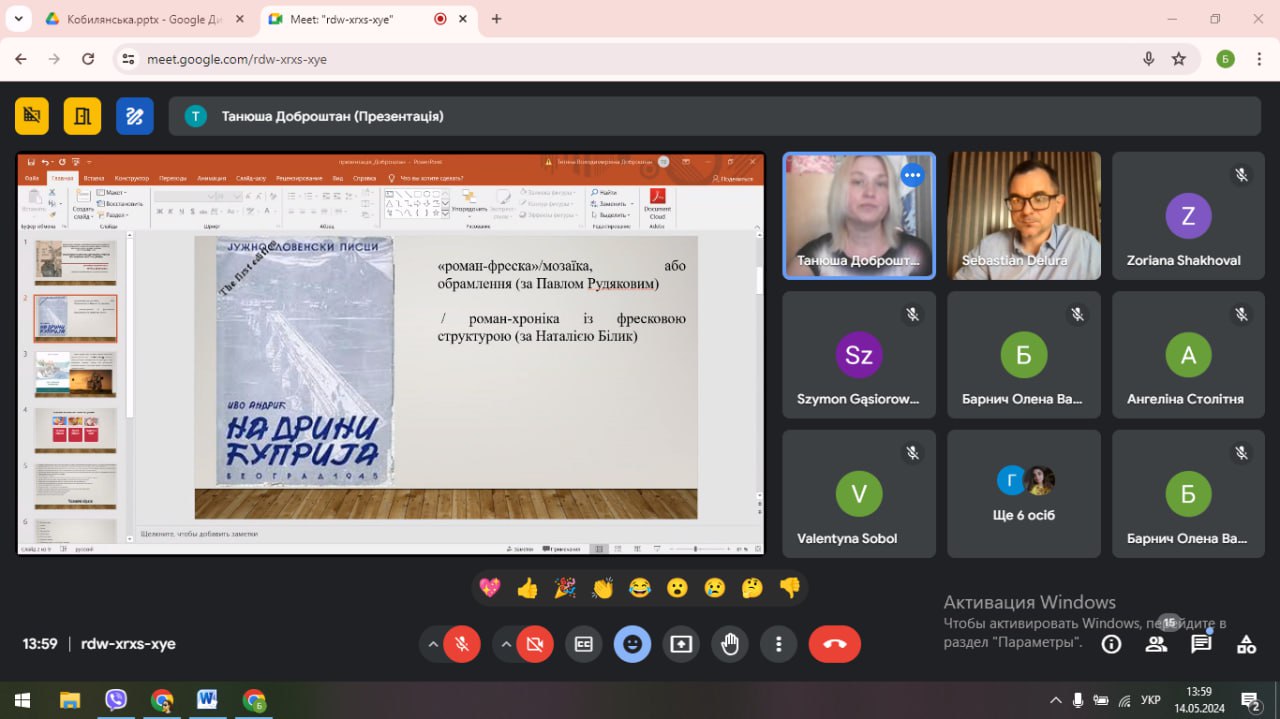Image resolution: width=1280 pixels, height=719 pixels.
Task: Expand audio settings arrow beside microphone
Action: (x=432, y=644)
